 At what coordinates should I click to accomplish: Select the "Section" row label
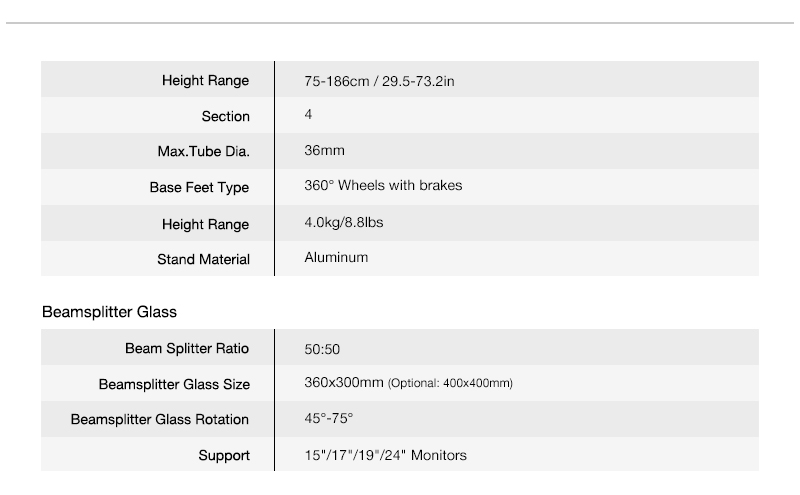[x=225, y=116]
